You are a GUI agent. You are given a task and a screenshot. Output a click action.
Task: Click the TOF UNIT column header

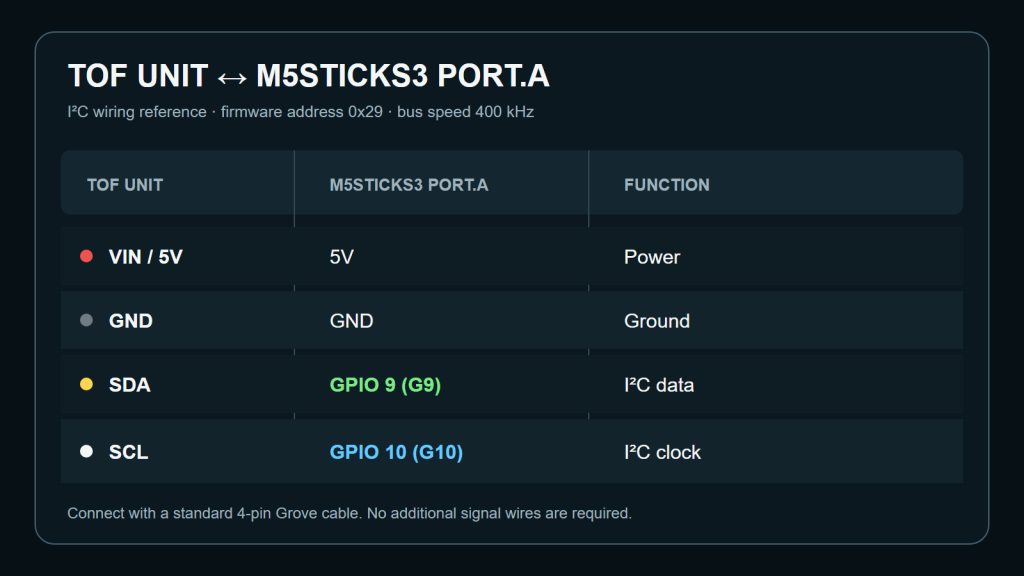click(x=125, y=185)
